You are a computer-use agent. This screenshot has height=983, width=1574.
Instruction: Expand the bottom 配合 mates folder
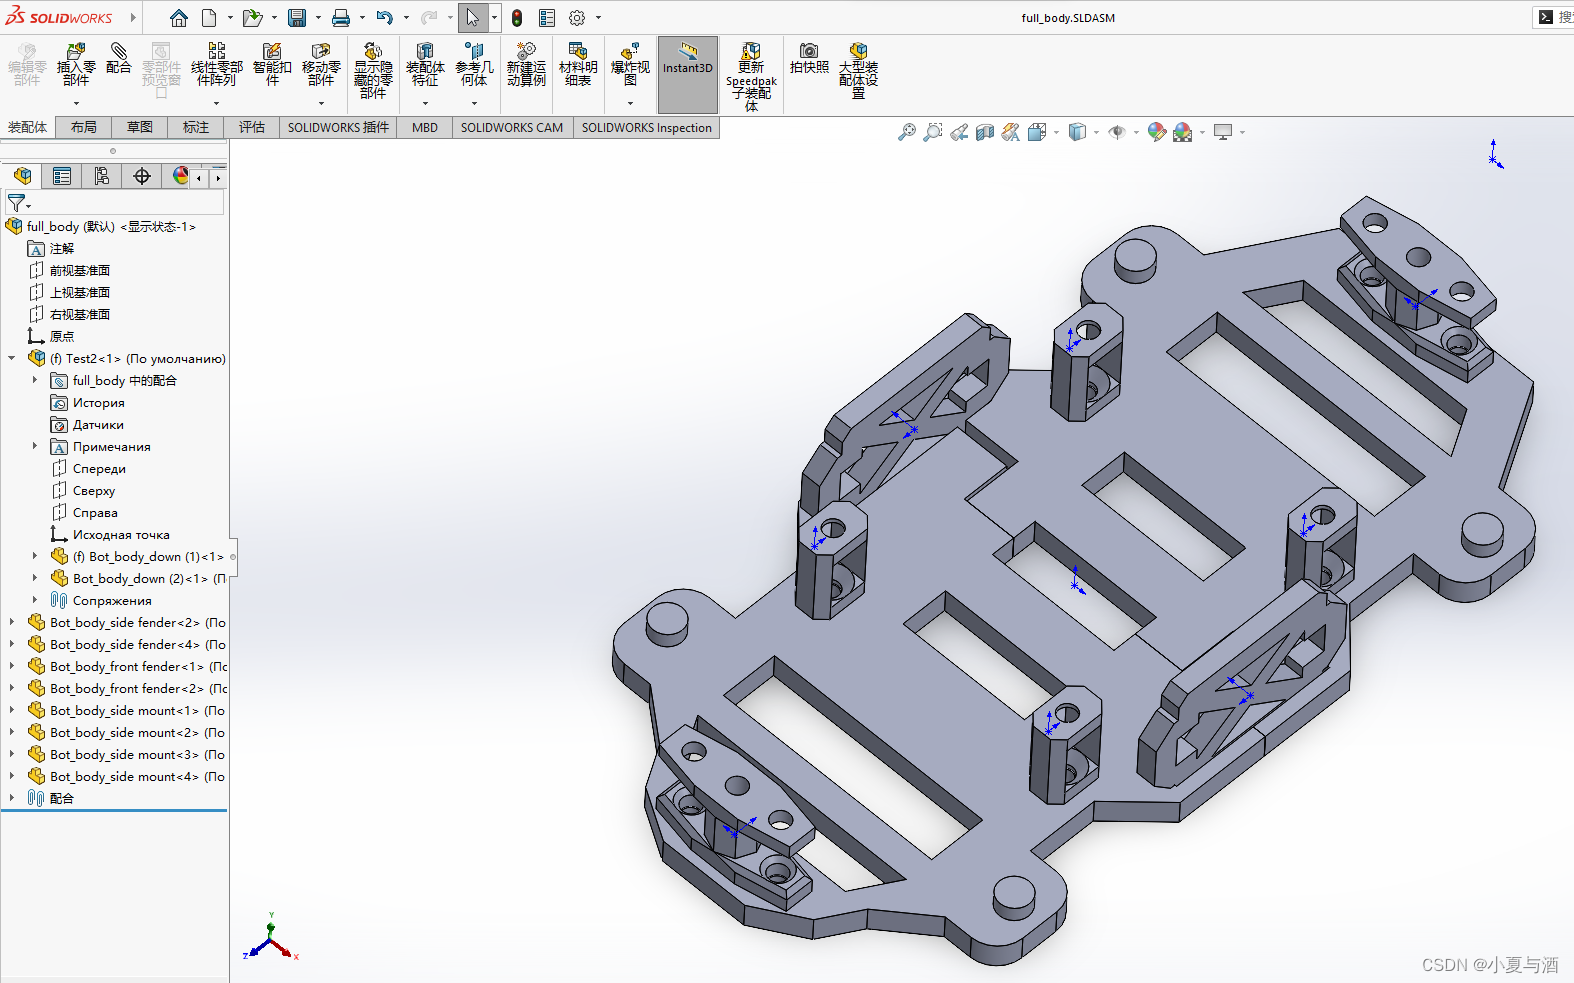coord(12,798)
